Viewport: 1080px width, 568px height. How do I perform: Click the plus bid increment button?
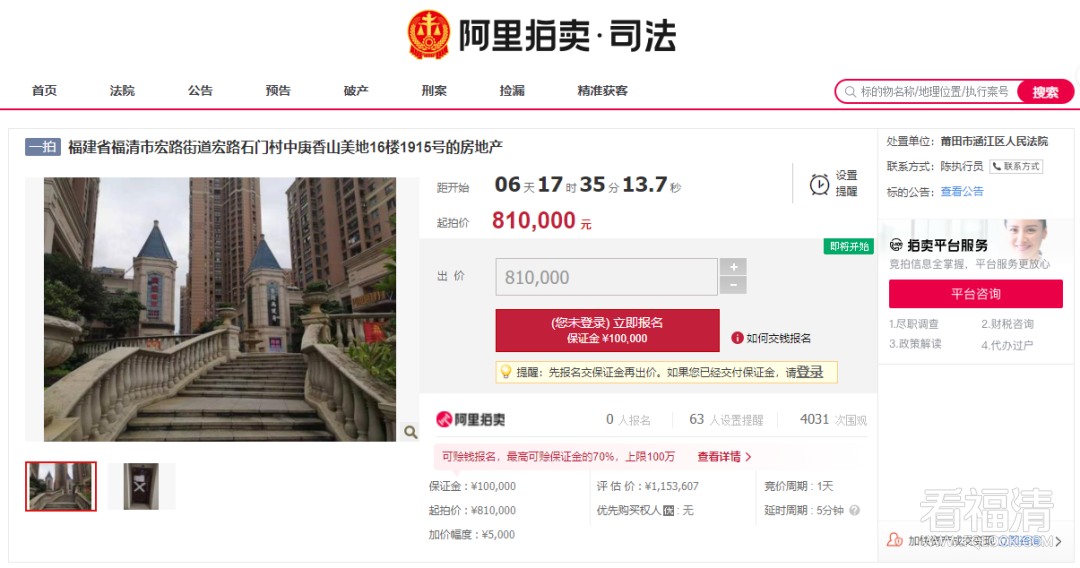733,267
